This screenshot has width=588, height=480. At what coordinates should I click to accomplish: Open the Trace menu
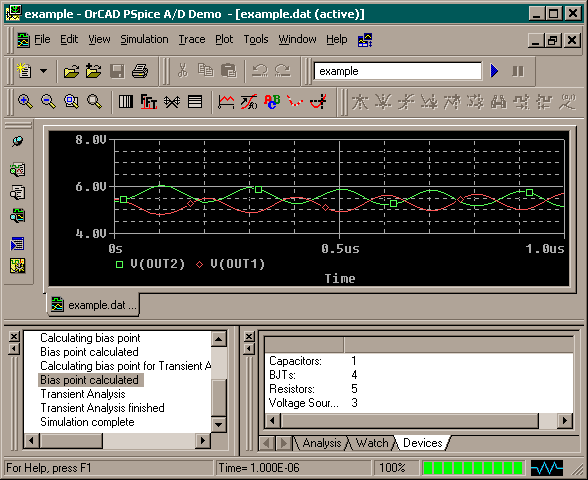point(192,39)
